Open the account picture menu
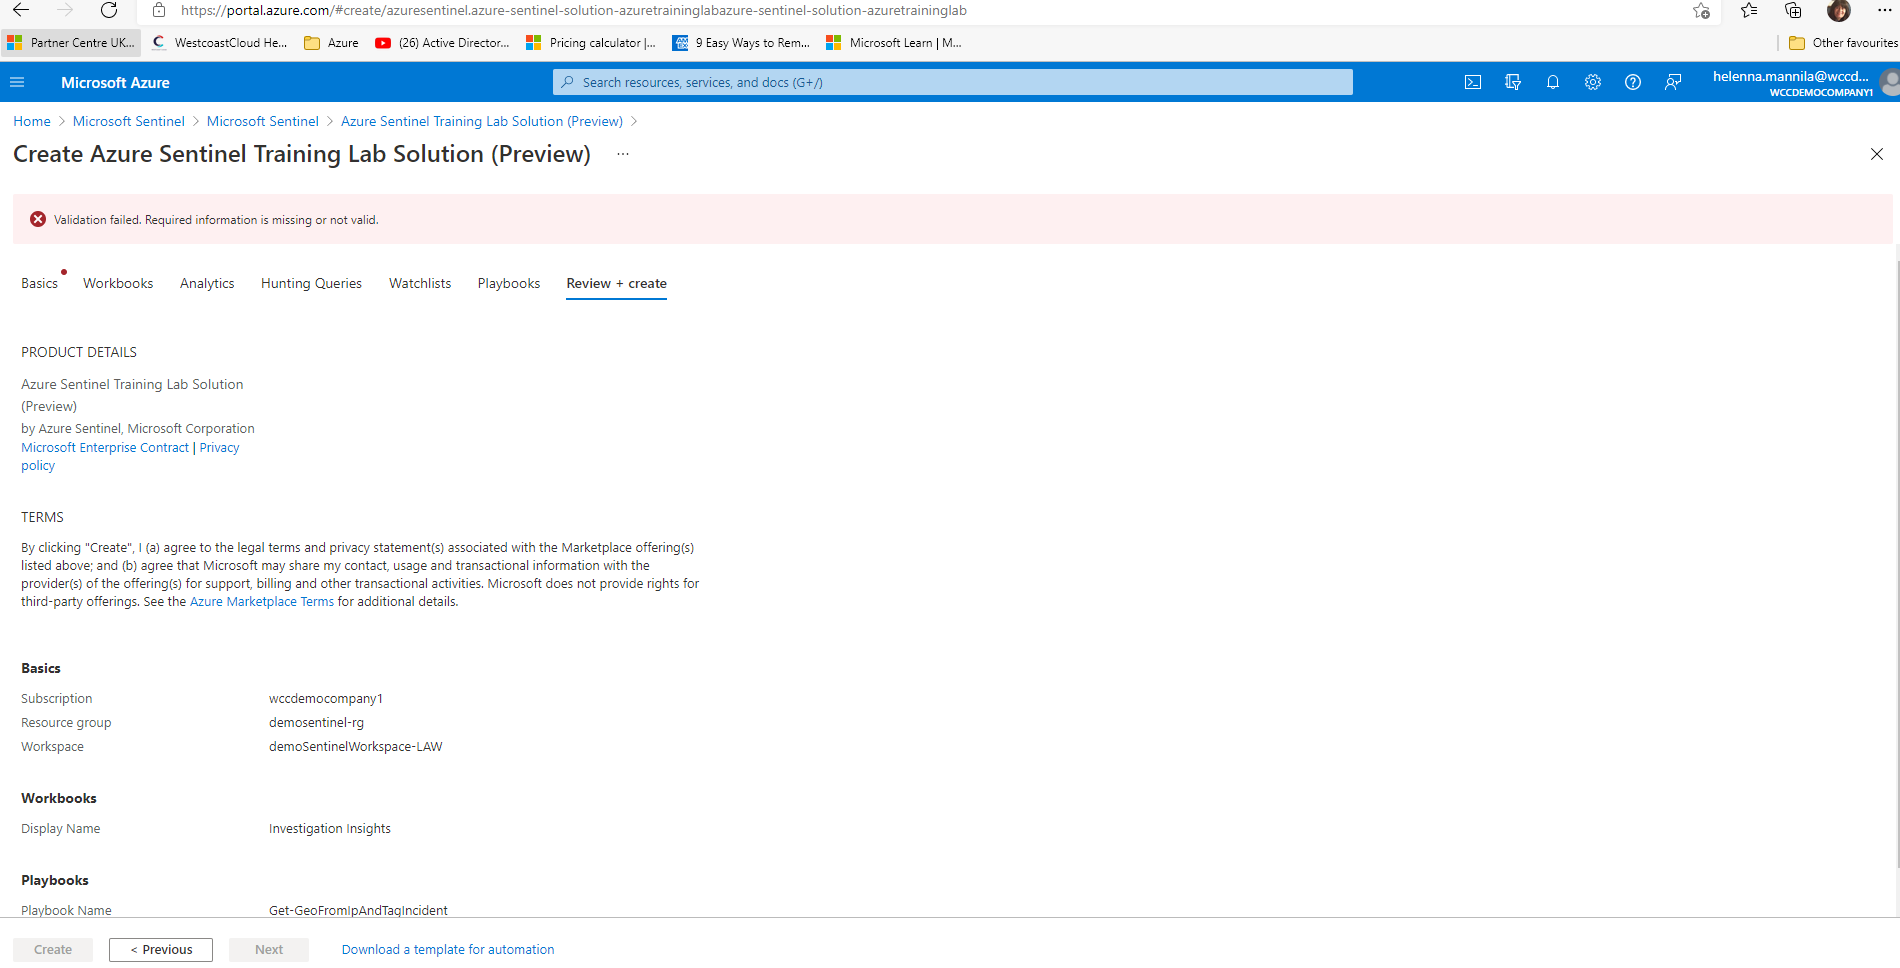Viewport: 1900px width, 968px height. (x=1886, y=82)
